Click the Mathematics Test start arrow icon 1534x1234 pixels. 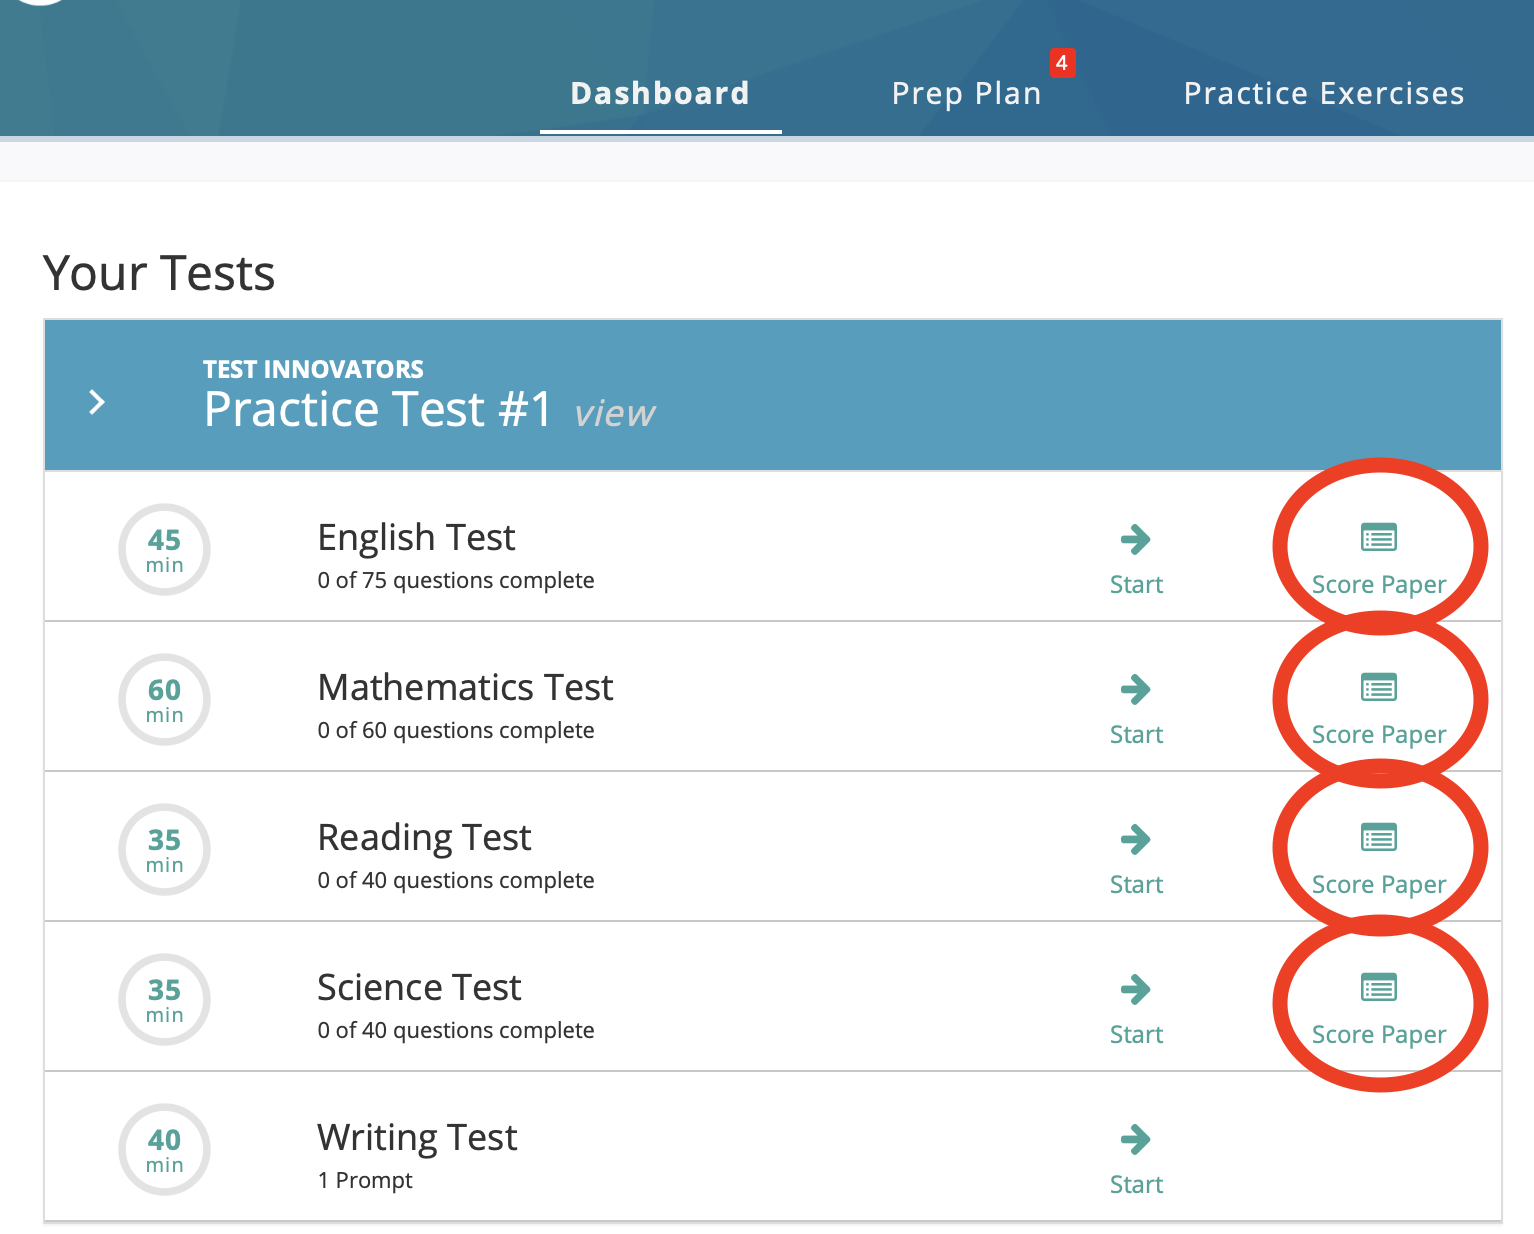click(1135, 690)
